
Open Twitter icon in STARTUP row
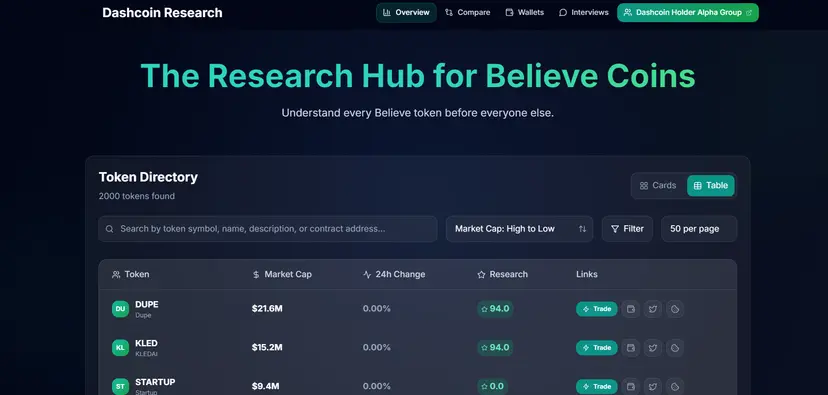click(x=653, y=386)
